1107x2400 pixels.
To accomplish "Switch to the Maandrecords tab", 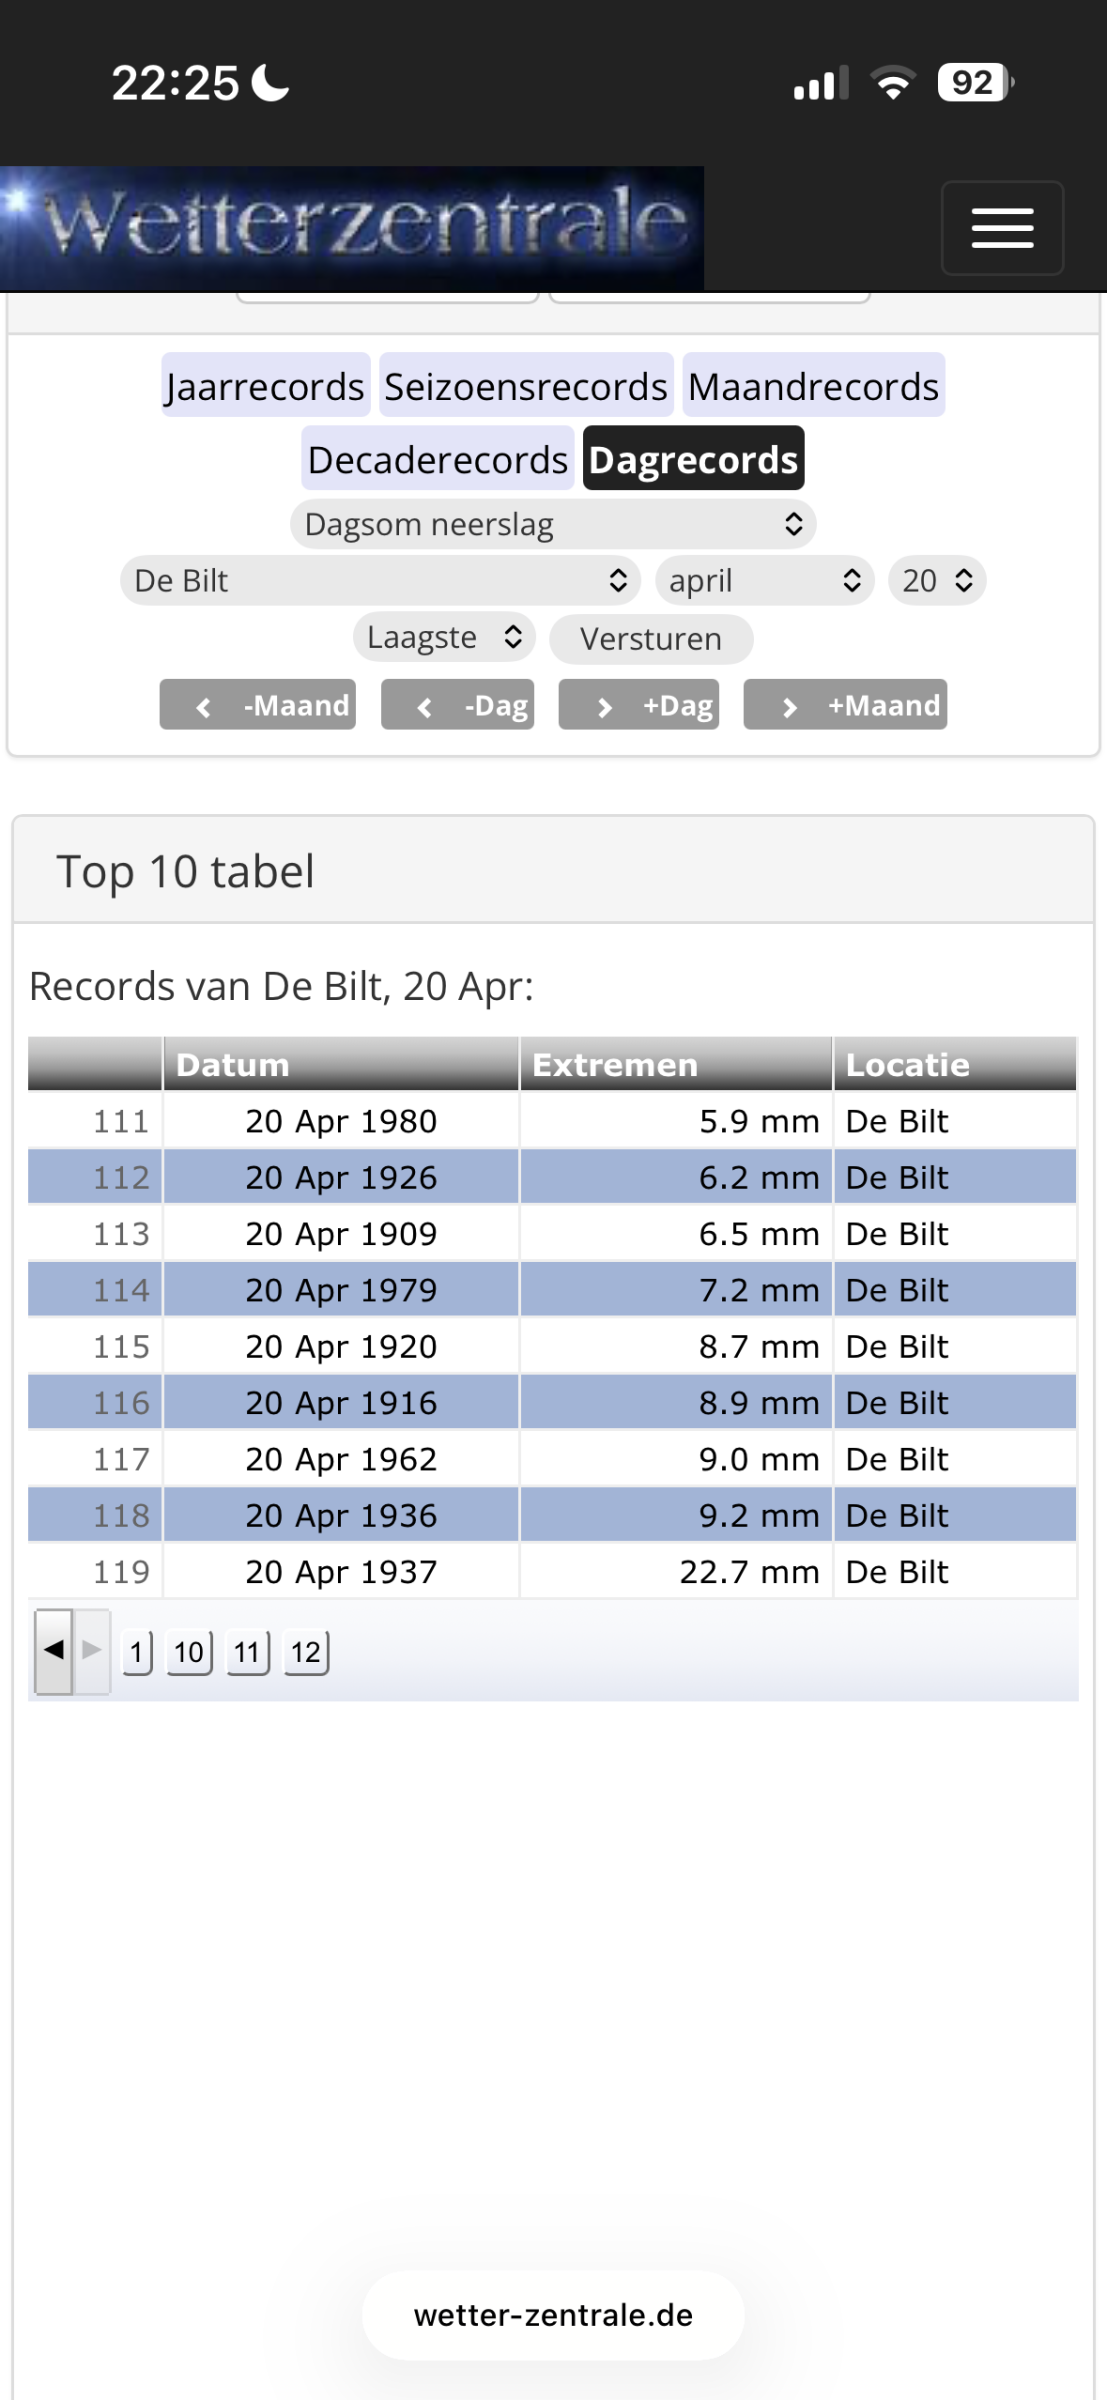I will (x=813, y=386).
